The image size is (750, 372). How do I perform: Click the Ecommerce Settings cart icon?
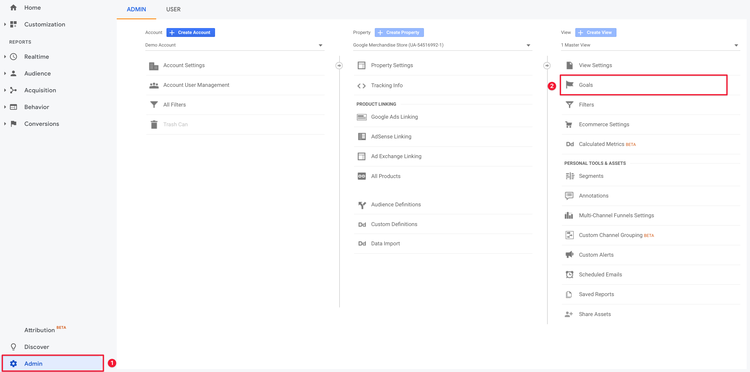click(x=569, y=124)
